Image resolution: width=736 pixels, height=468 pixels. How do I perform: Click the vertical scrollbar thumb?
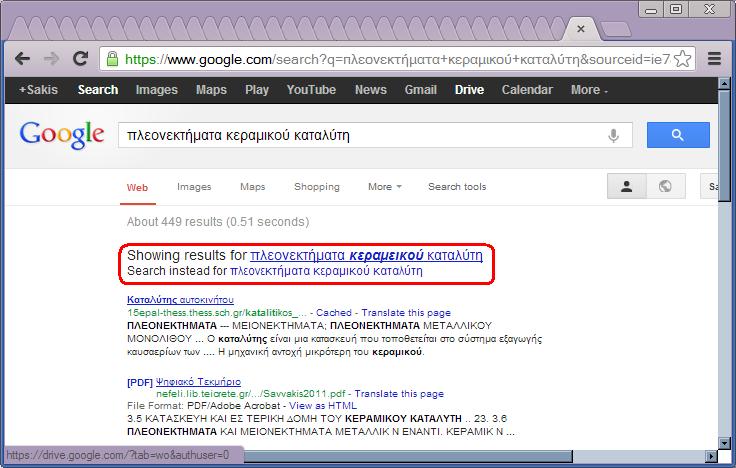click(x=724, y=146)
